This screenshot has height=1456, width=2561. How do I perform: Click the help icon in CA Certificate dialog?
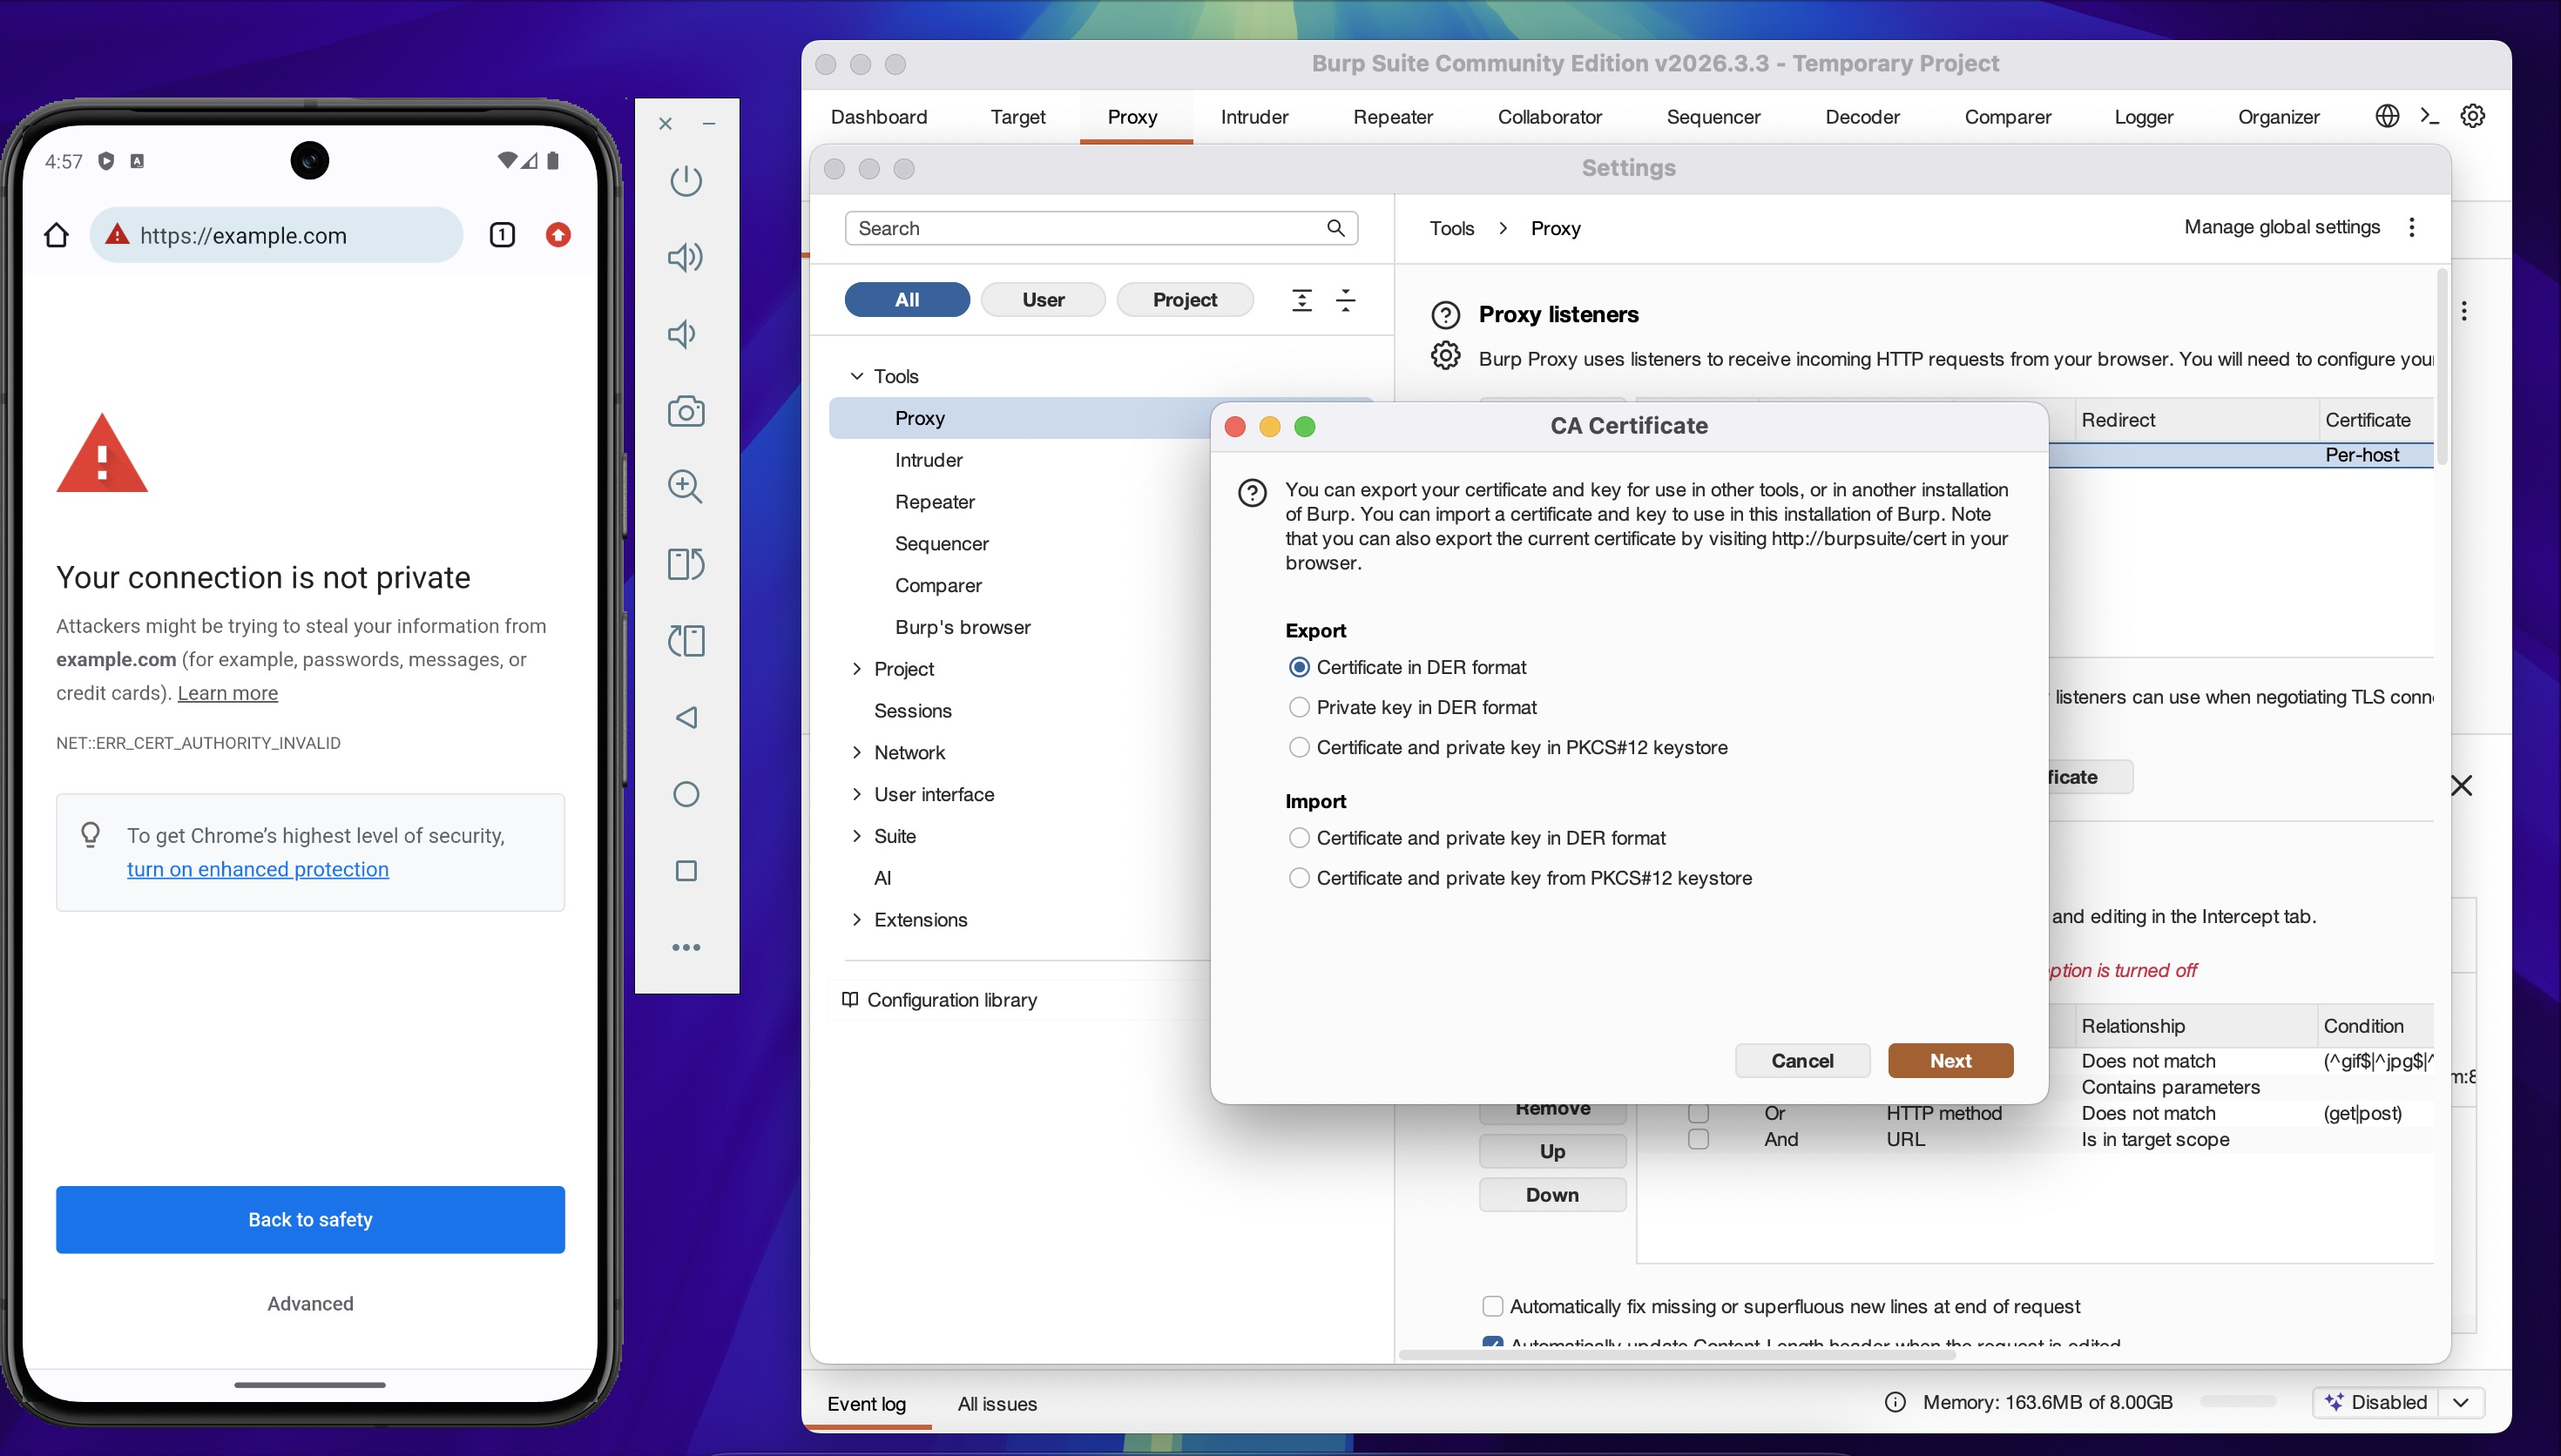(x=1252, y=493)
